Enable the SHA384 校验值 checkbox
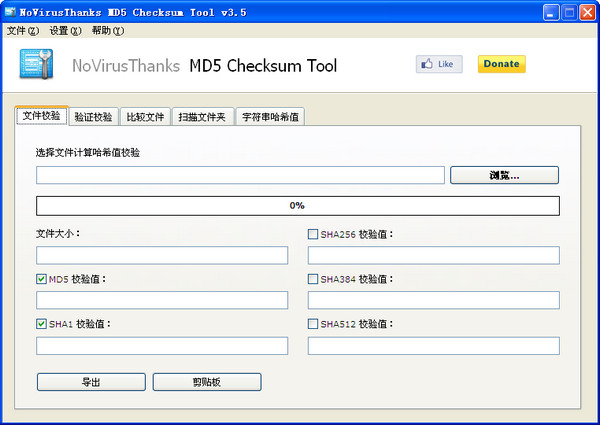600x425 pixels. pos(313,279)
